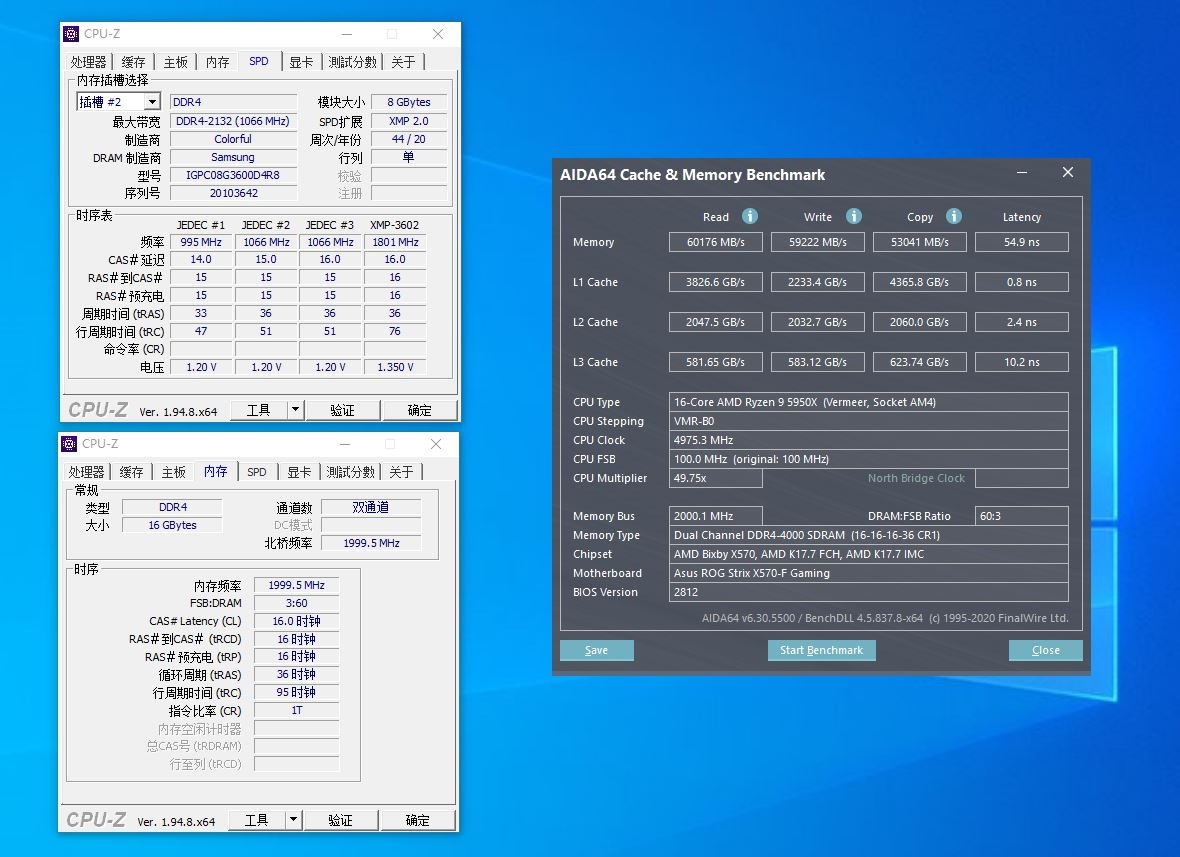This screenshot has width=1180, height=857.
Task: Switch to 处理器 tab in top CPU-Z window
Action: point(88,62)
